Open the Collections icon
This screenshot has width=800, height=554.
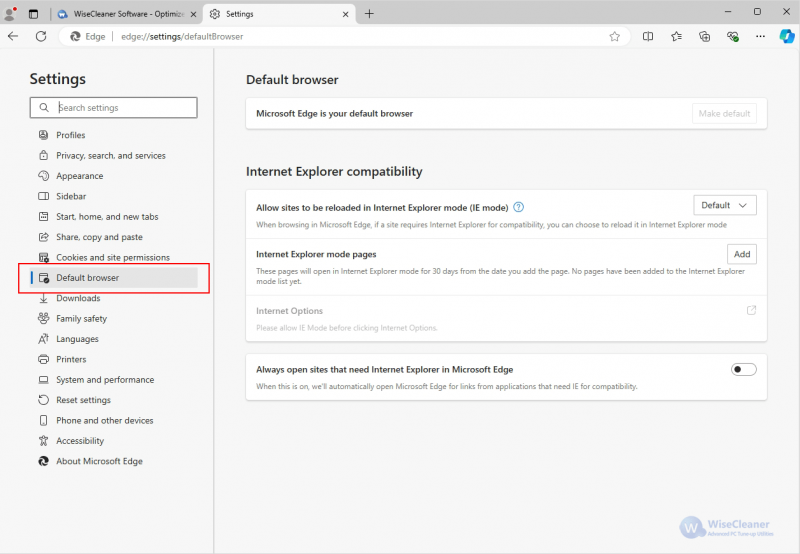705,36
